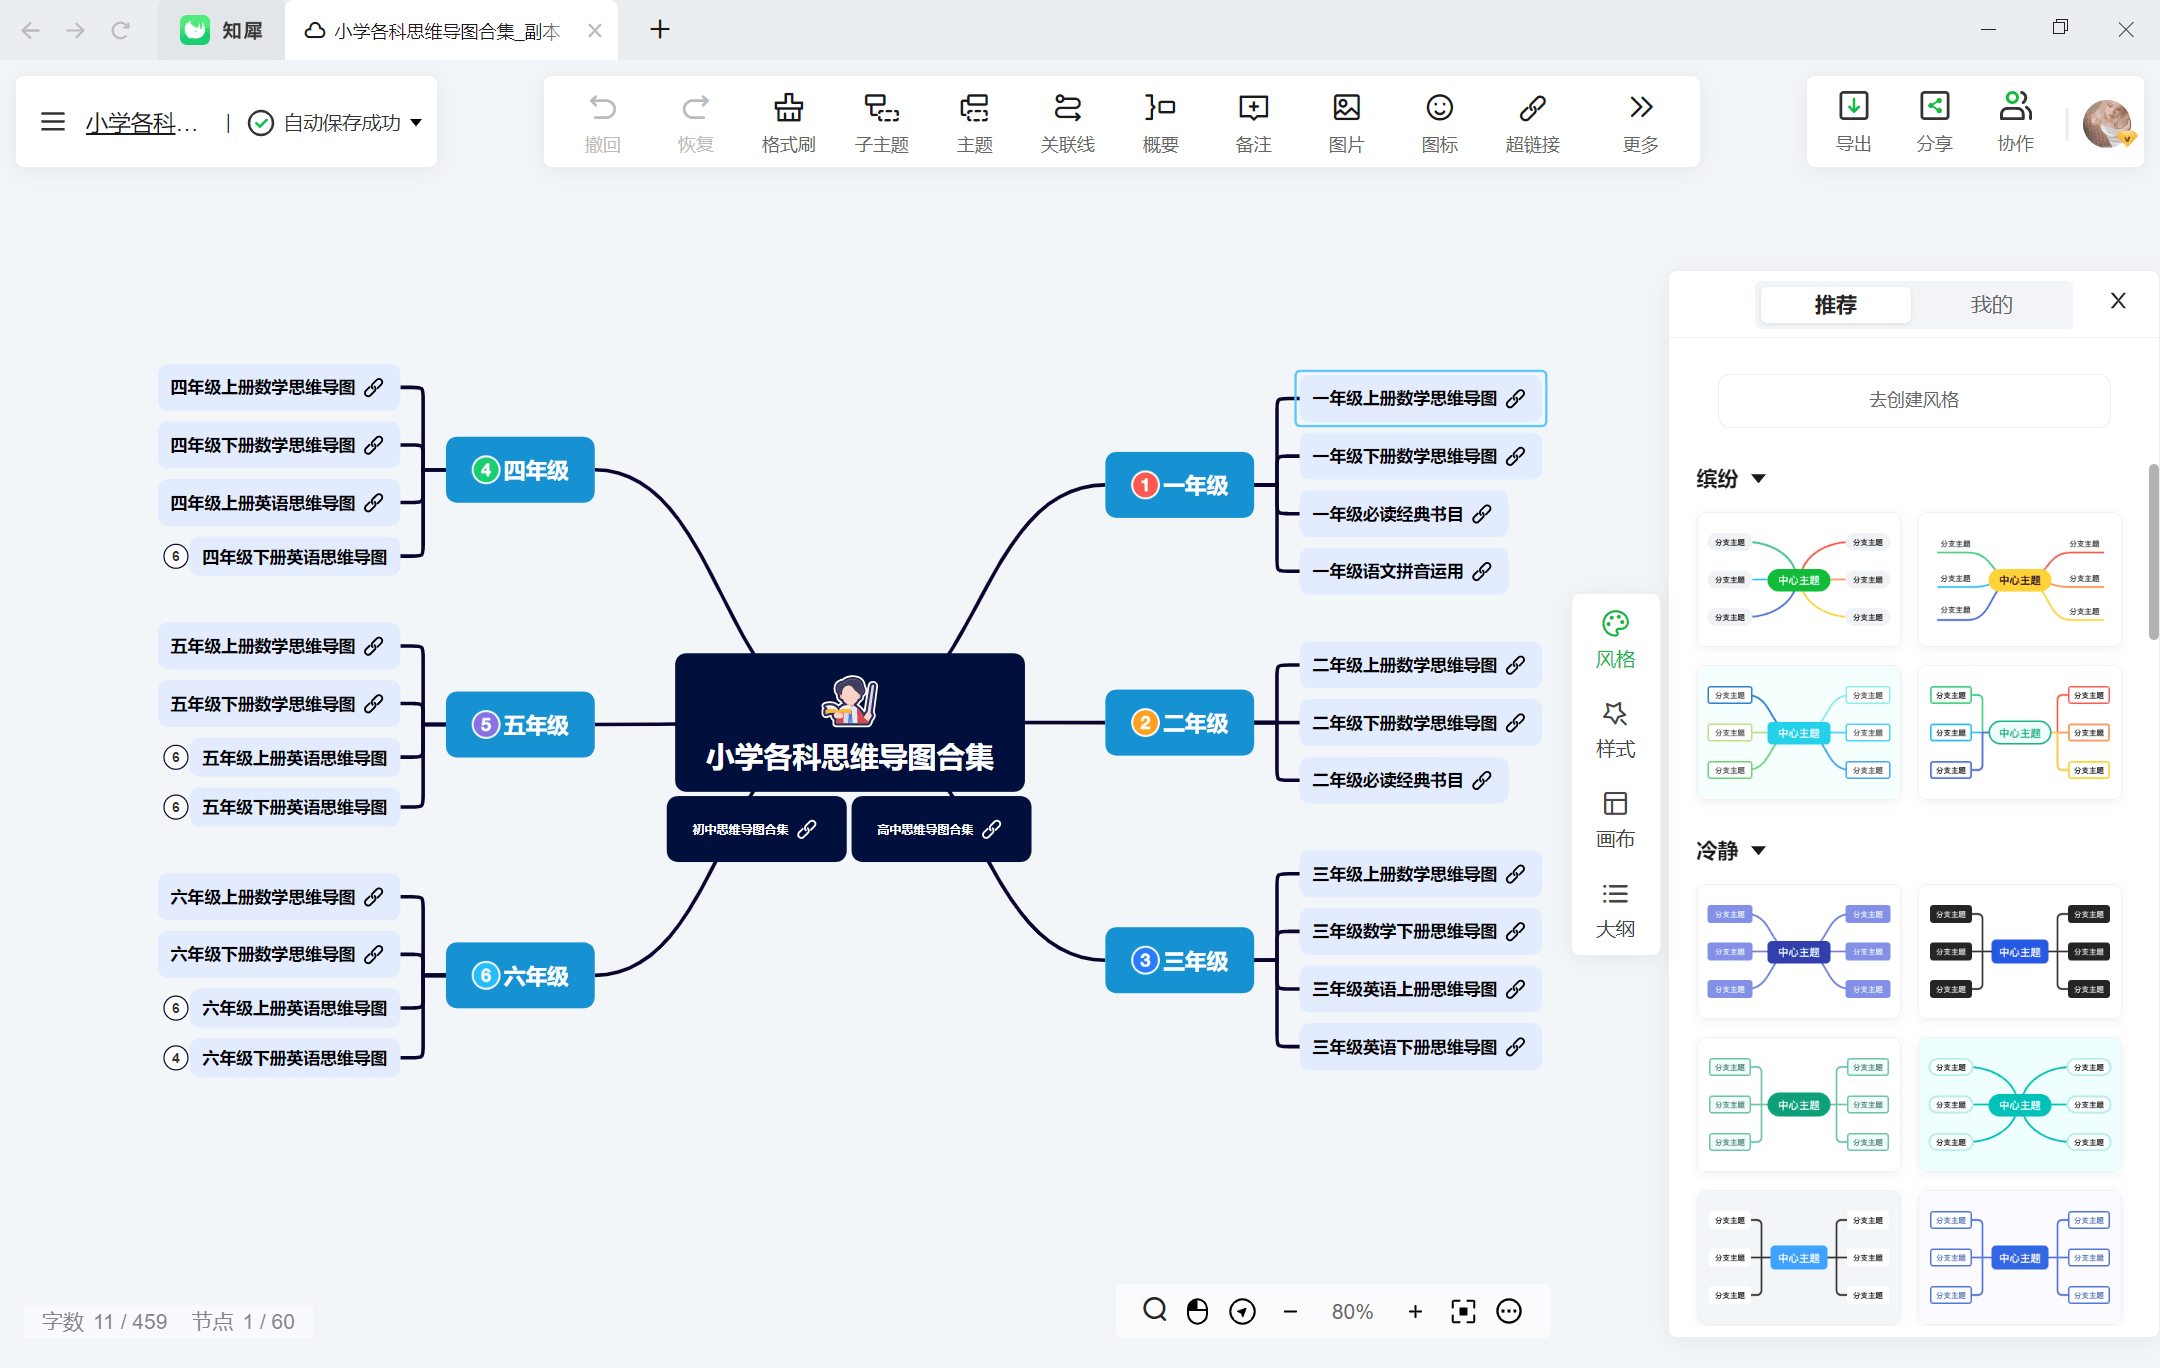Select the 初中思维导图合集 node
Image resolution: width=2160 pixels, height=1368 pixels.
(x=756, y=829)
